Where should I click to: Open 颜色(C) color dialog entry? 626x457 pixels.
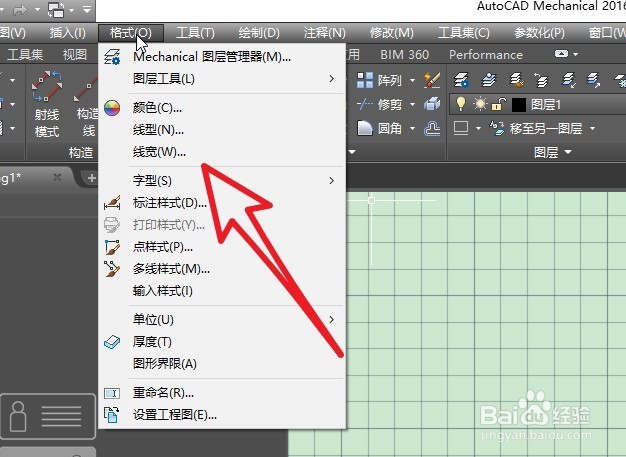(222, 108)
